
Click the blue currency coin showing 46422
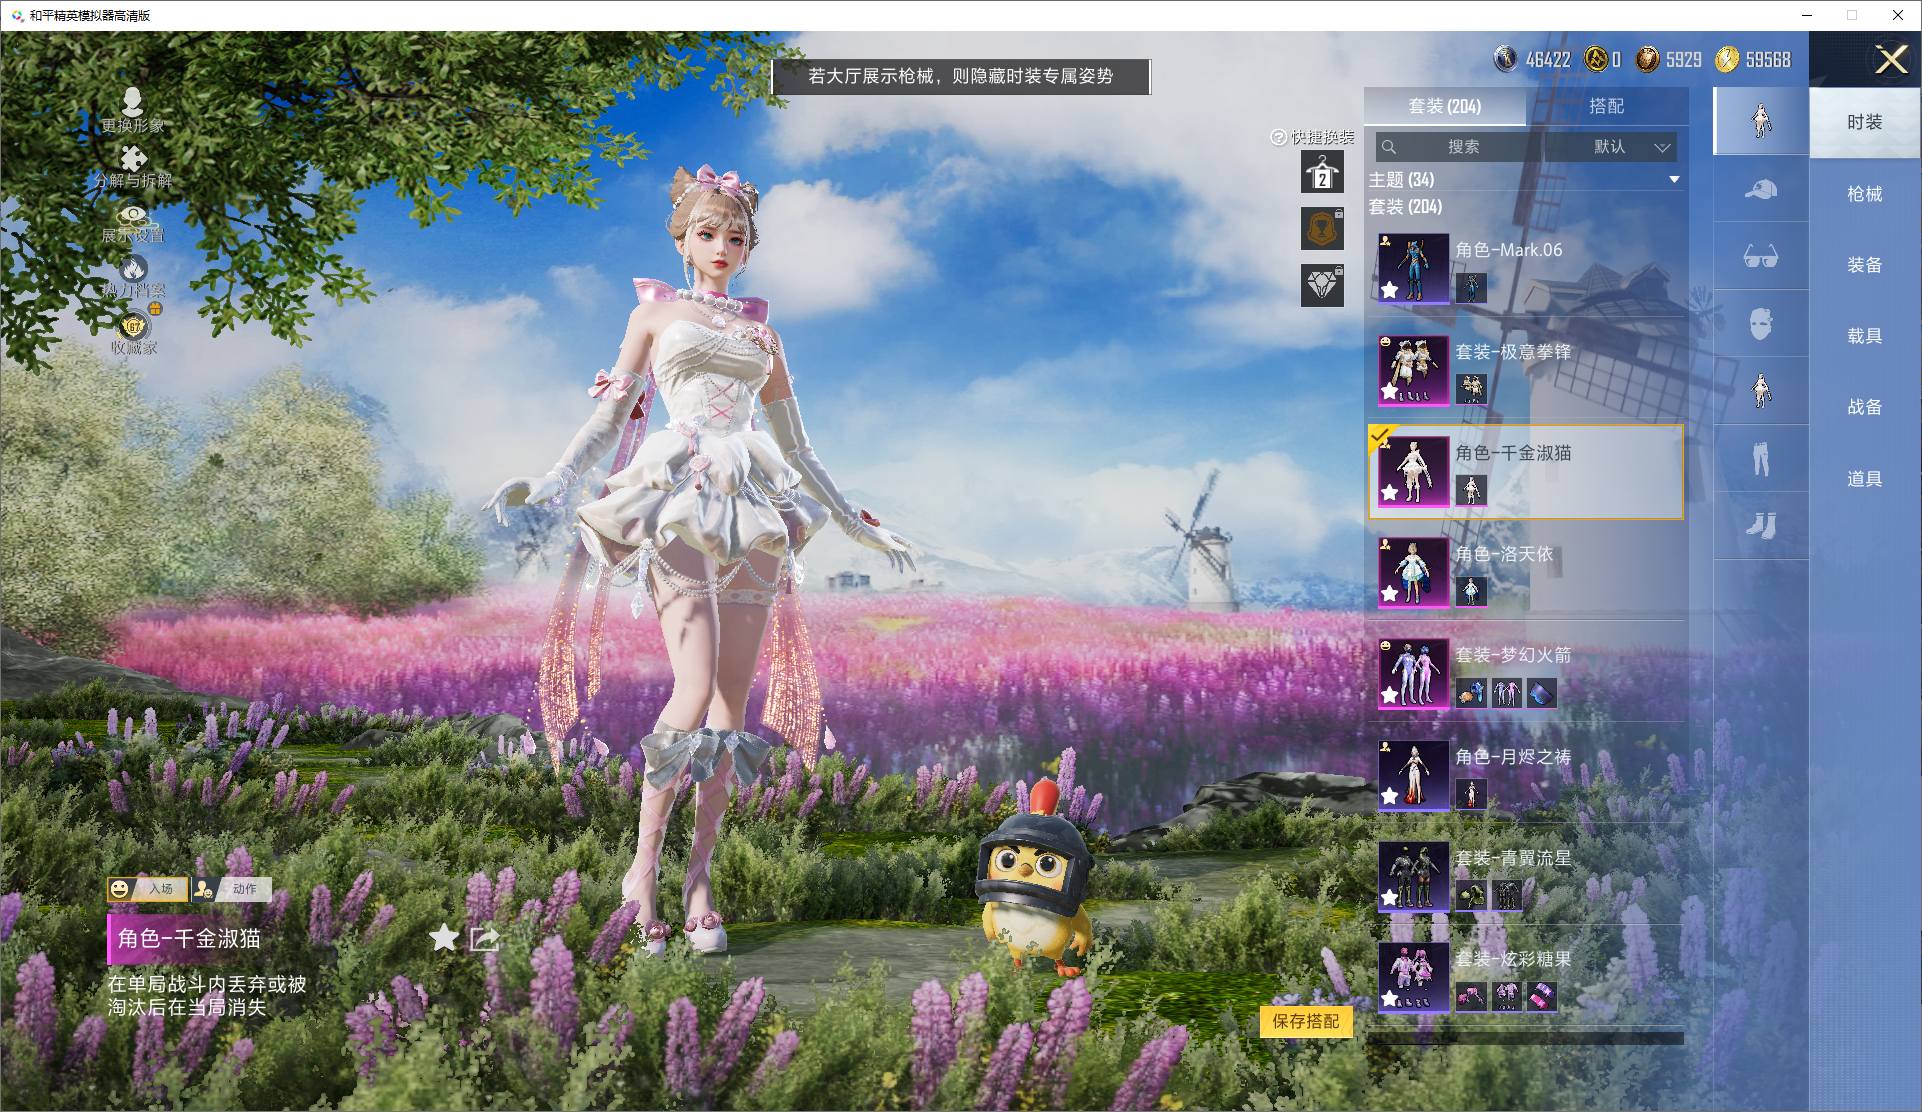[x=1506, y=59]
